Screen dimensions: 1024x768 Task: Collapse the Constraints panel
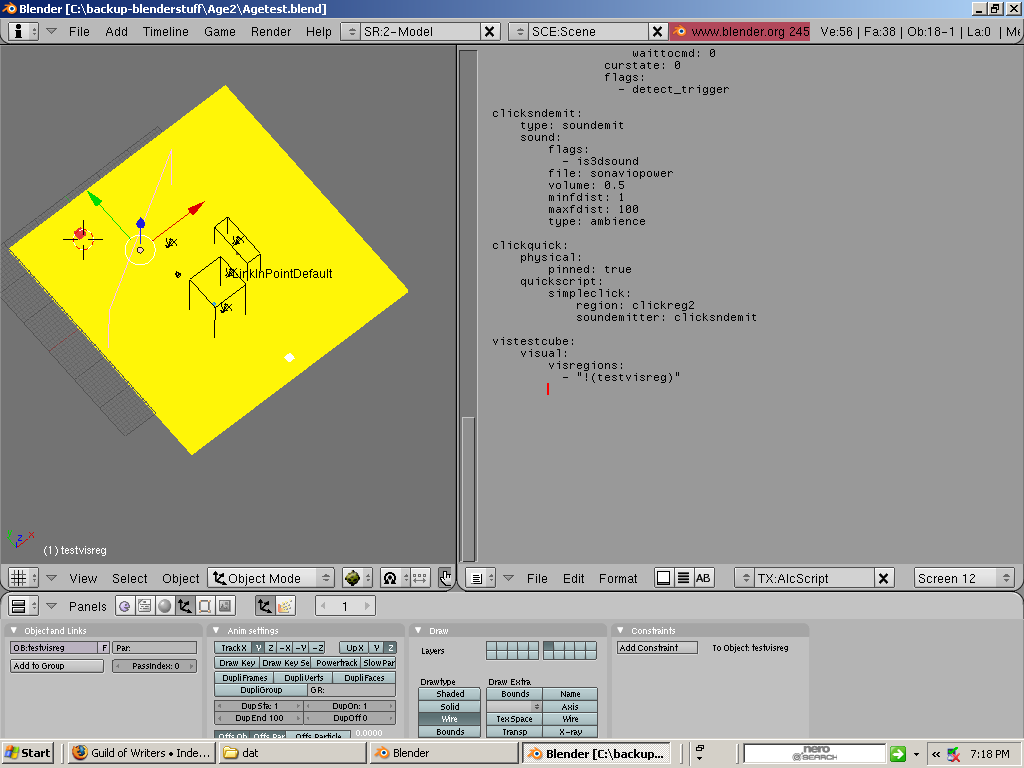[x=620, y=630]
